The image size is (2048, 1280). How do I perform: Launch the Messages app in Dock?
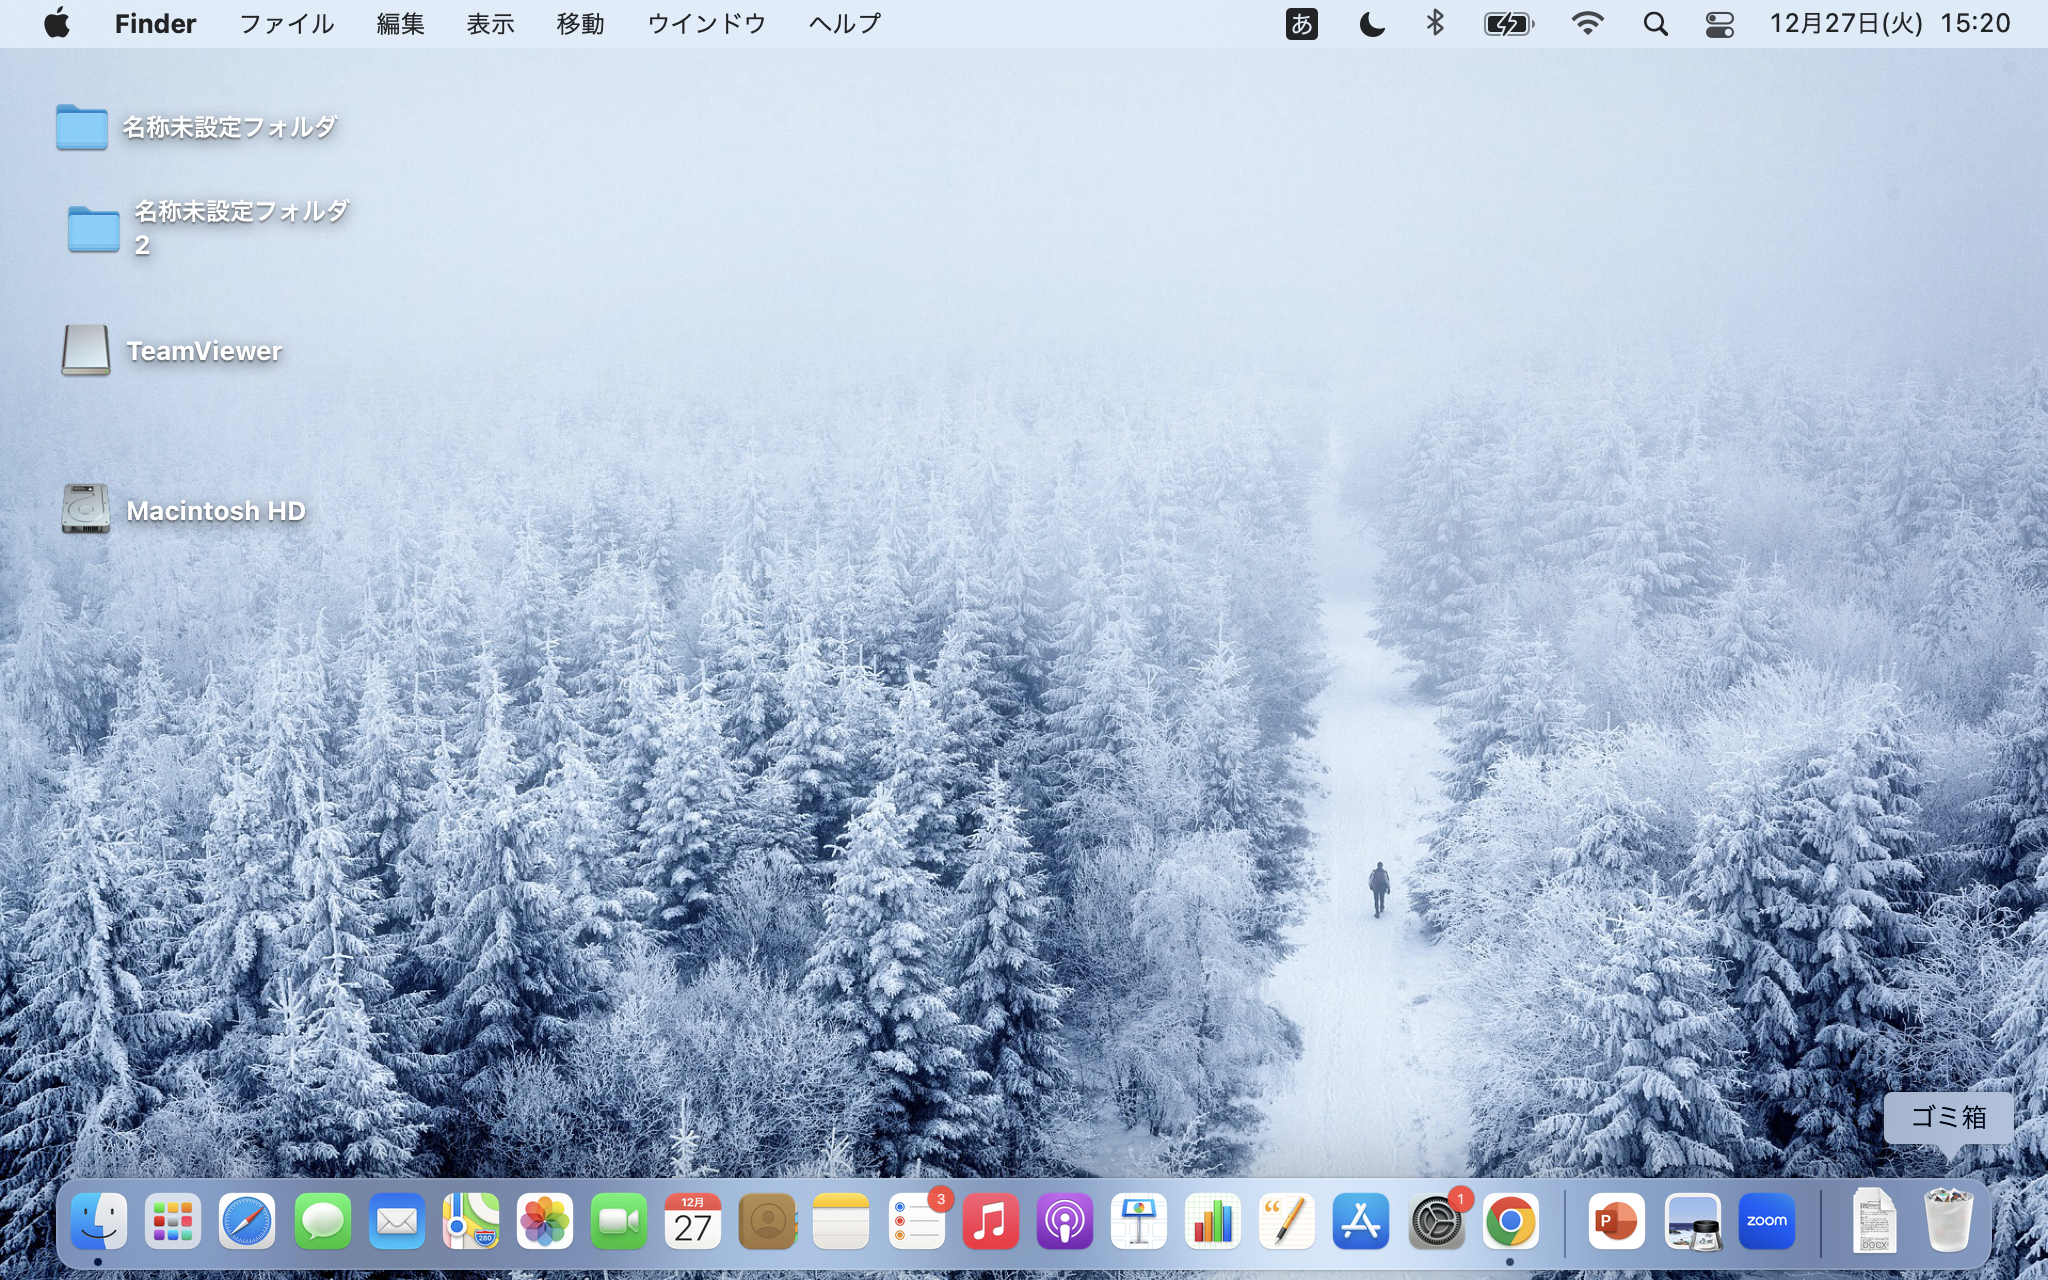pyautogui.click(x=322, y=1221)
